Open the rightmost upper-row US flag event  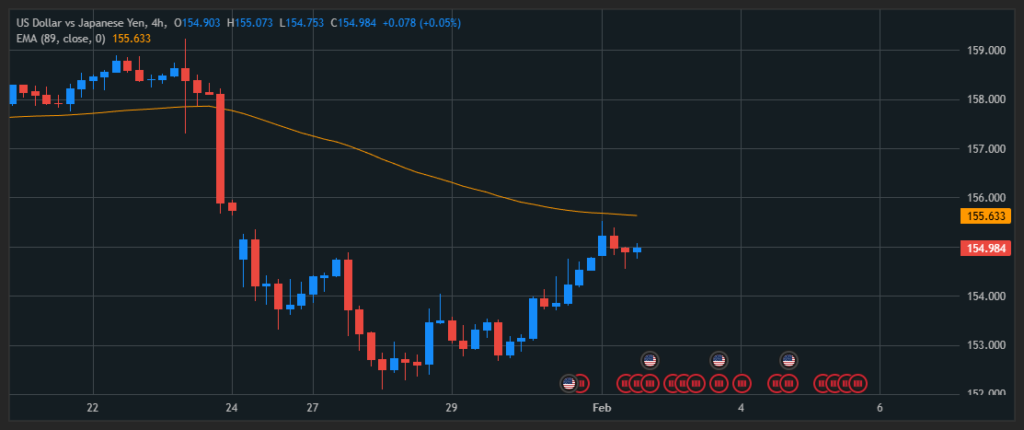click(x=788, y=360)
